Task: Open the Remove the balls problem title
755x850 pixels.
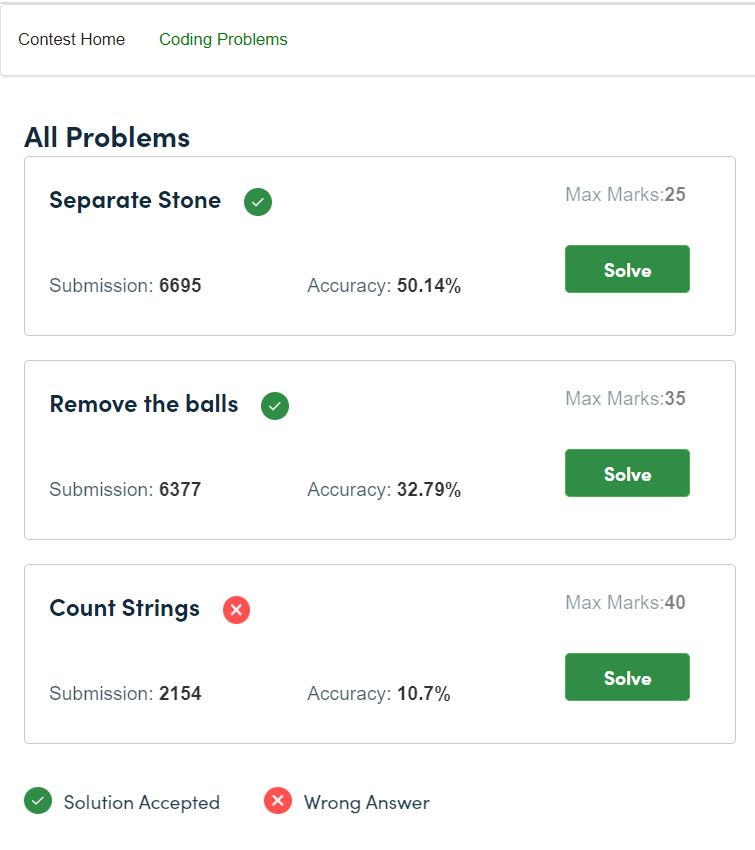Action: click(x=144, y=404)
